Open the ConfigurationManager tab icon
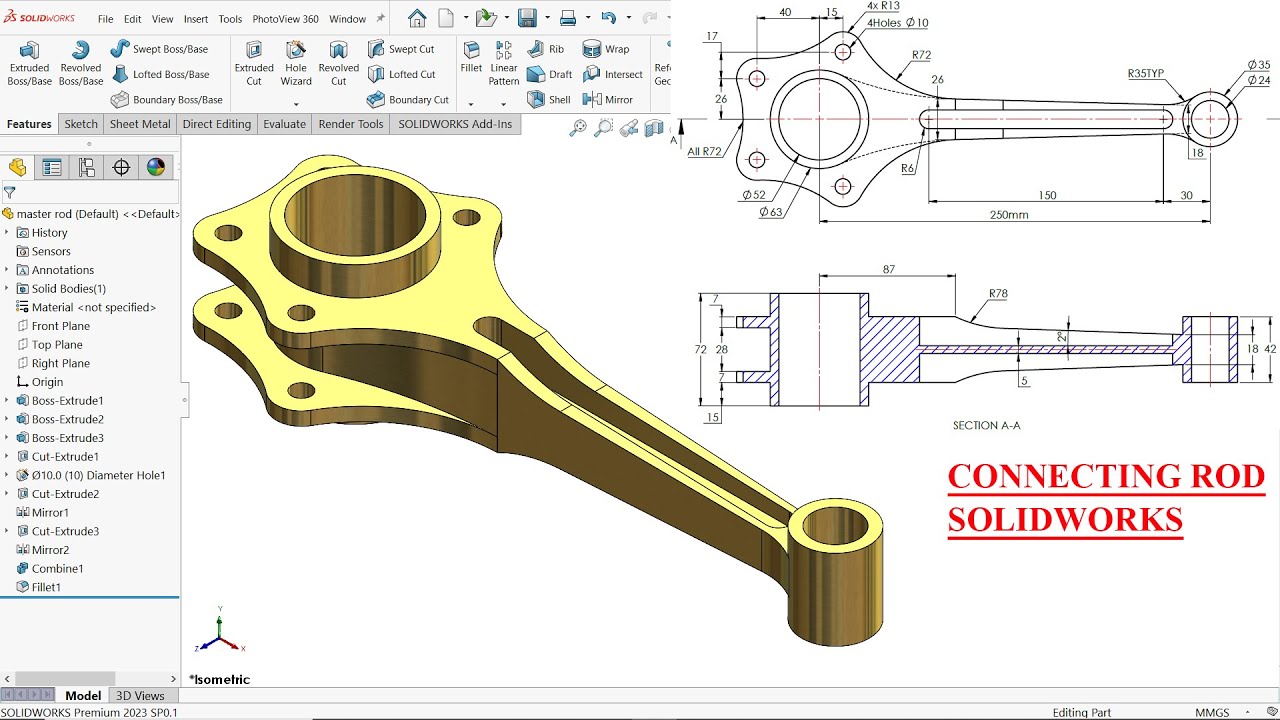The height and width of the screenshot is (720, 1280). [87, 167]
